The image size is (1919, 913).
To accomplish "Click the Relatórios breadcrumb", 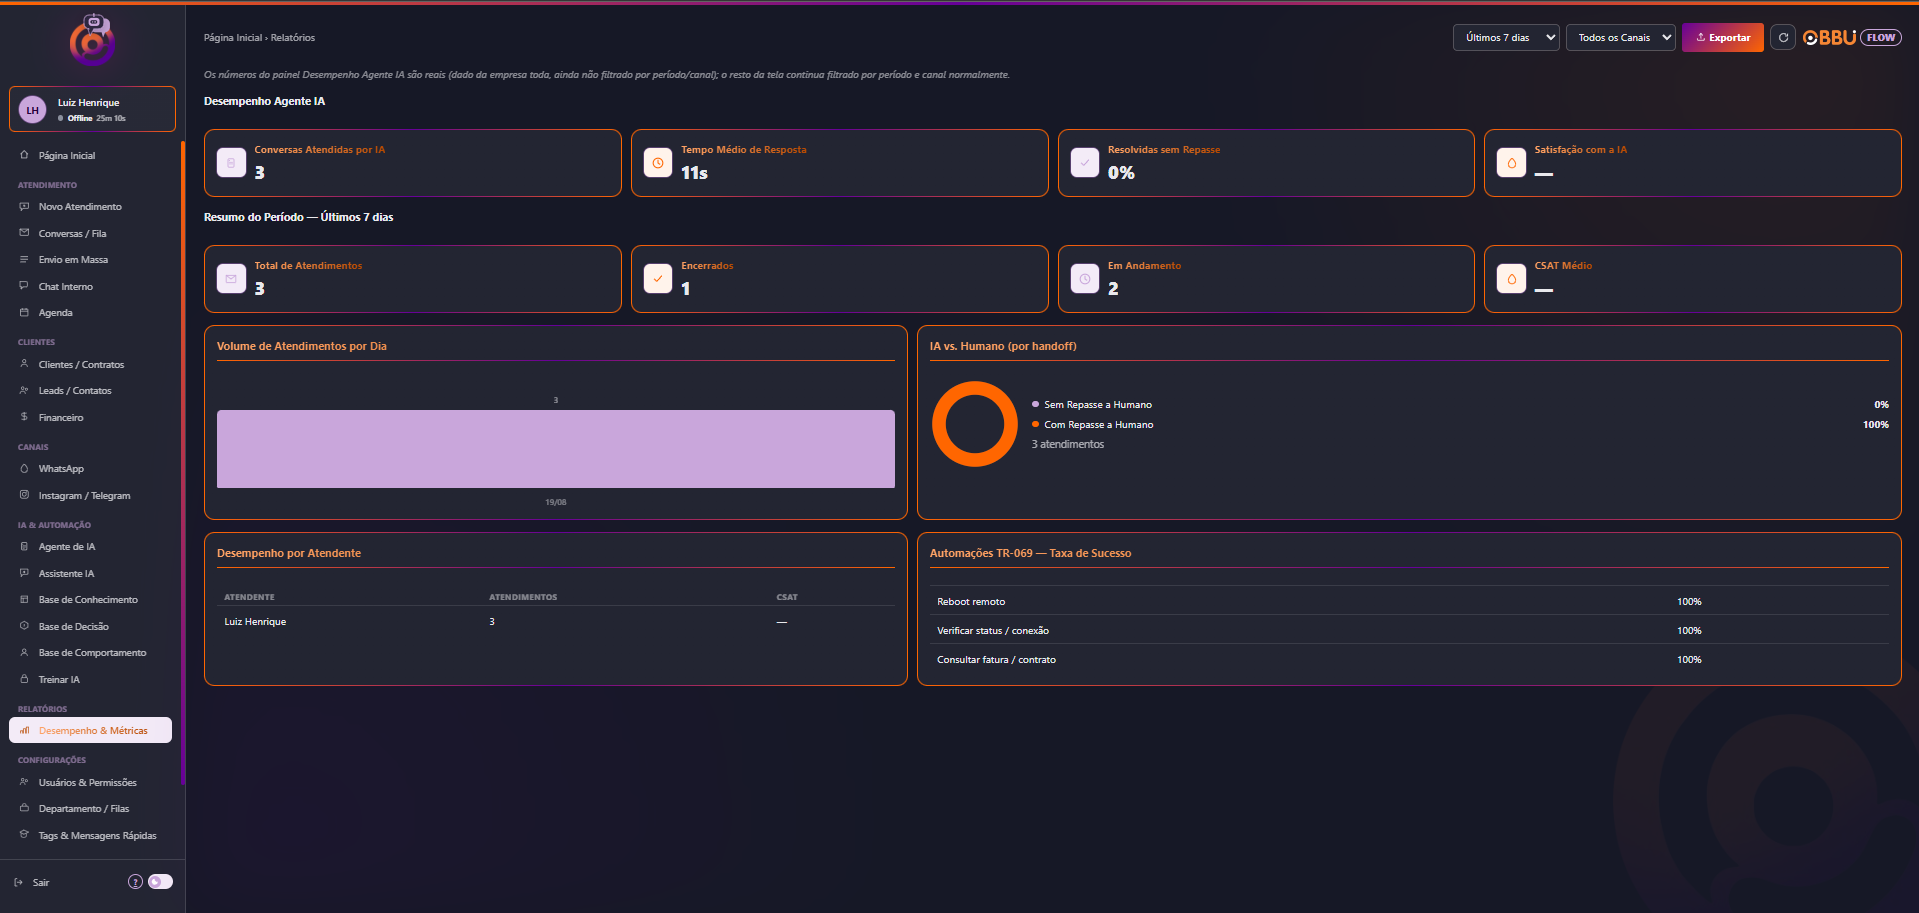I will pos(293,38).
